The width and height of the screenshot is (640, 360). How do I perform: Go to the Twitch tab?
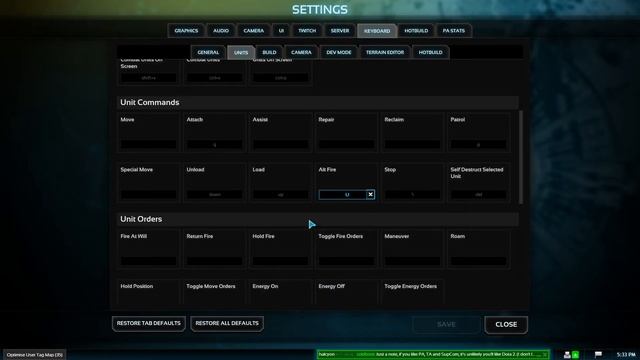[307, 31]
